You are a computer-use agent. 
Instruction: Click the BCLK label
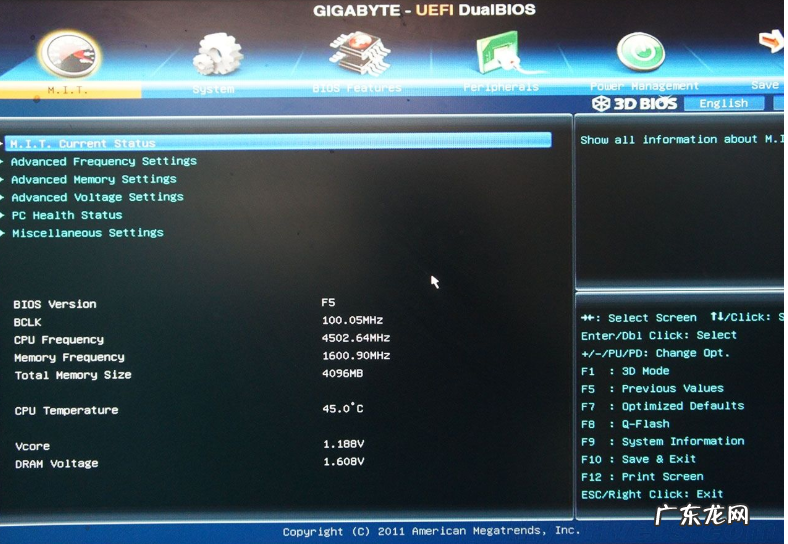coord(28,322)
